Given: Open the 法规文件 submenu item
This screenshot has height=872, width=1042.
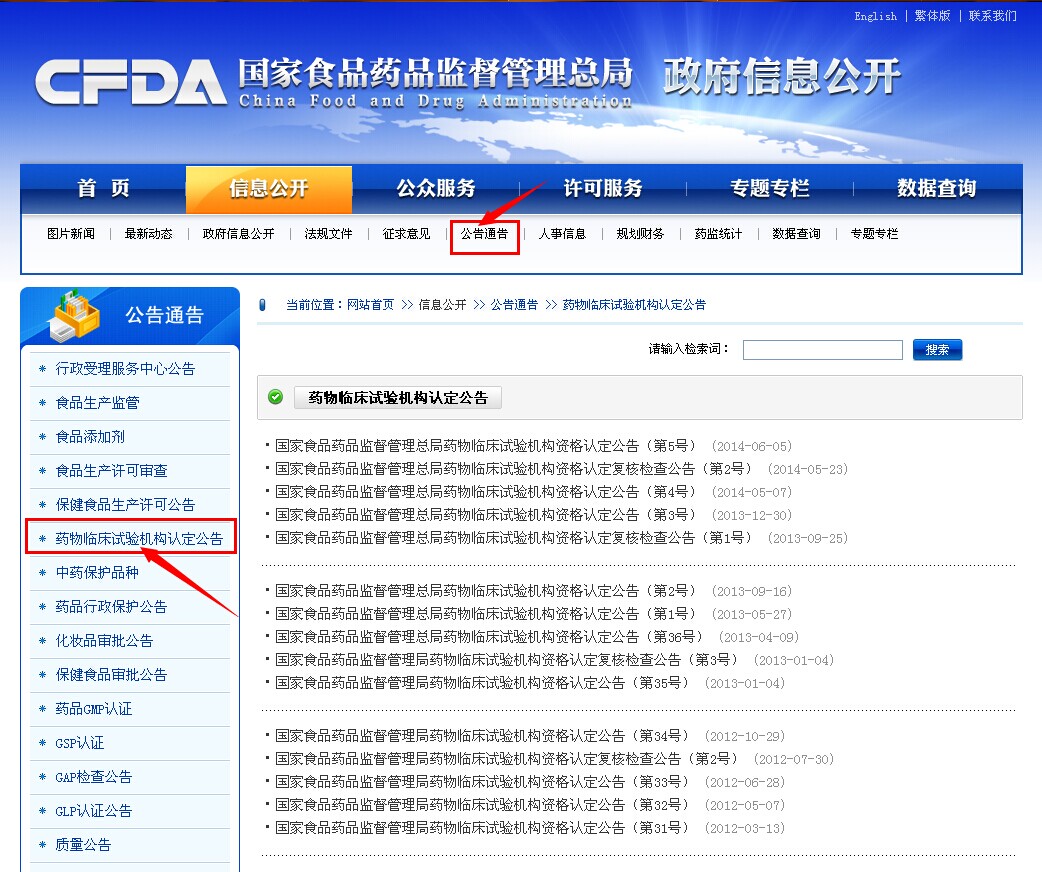Looking at the screenshot, I should pyautogui.click(x=328, y=234).
